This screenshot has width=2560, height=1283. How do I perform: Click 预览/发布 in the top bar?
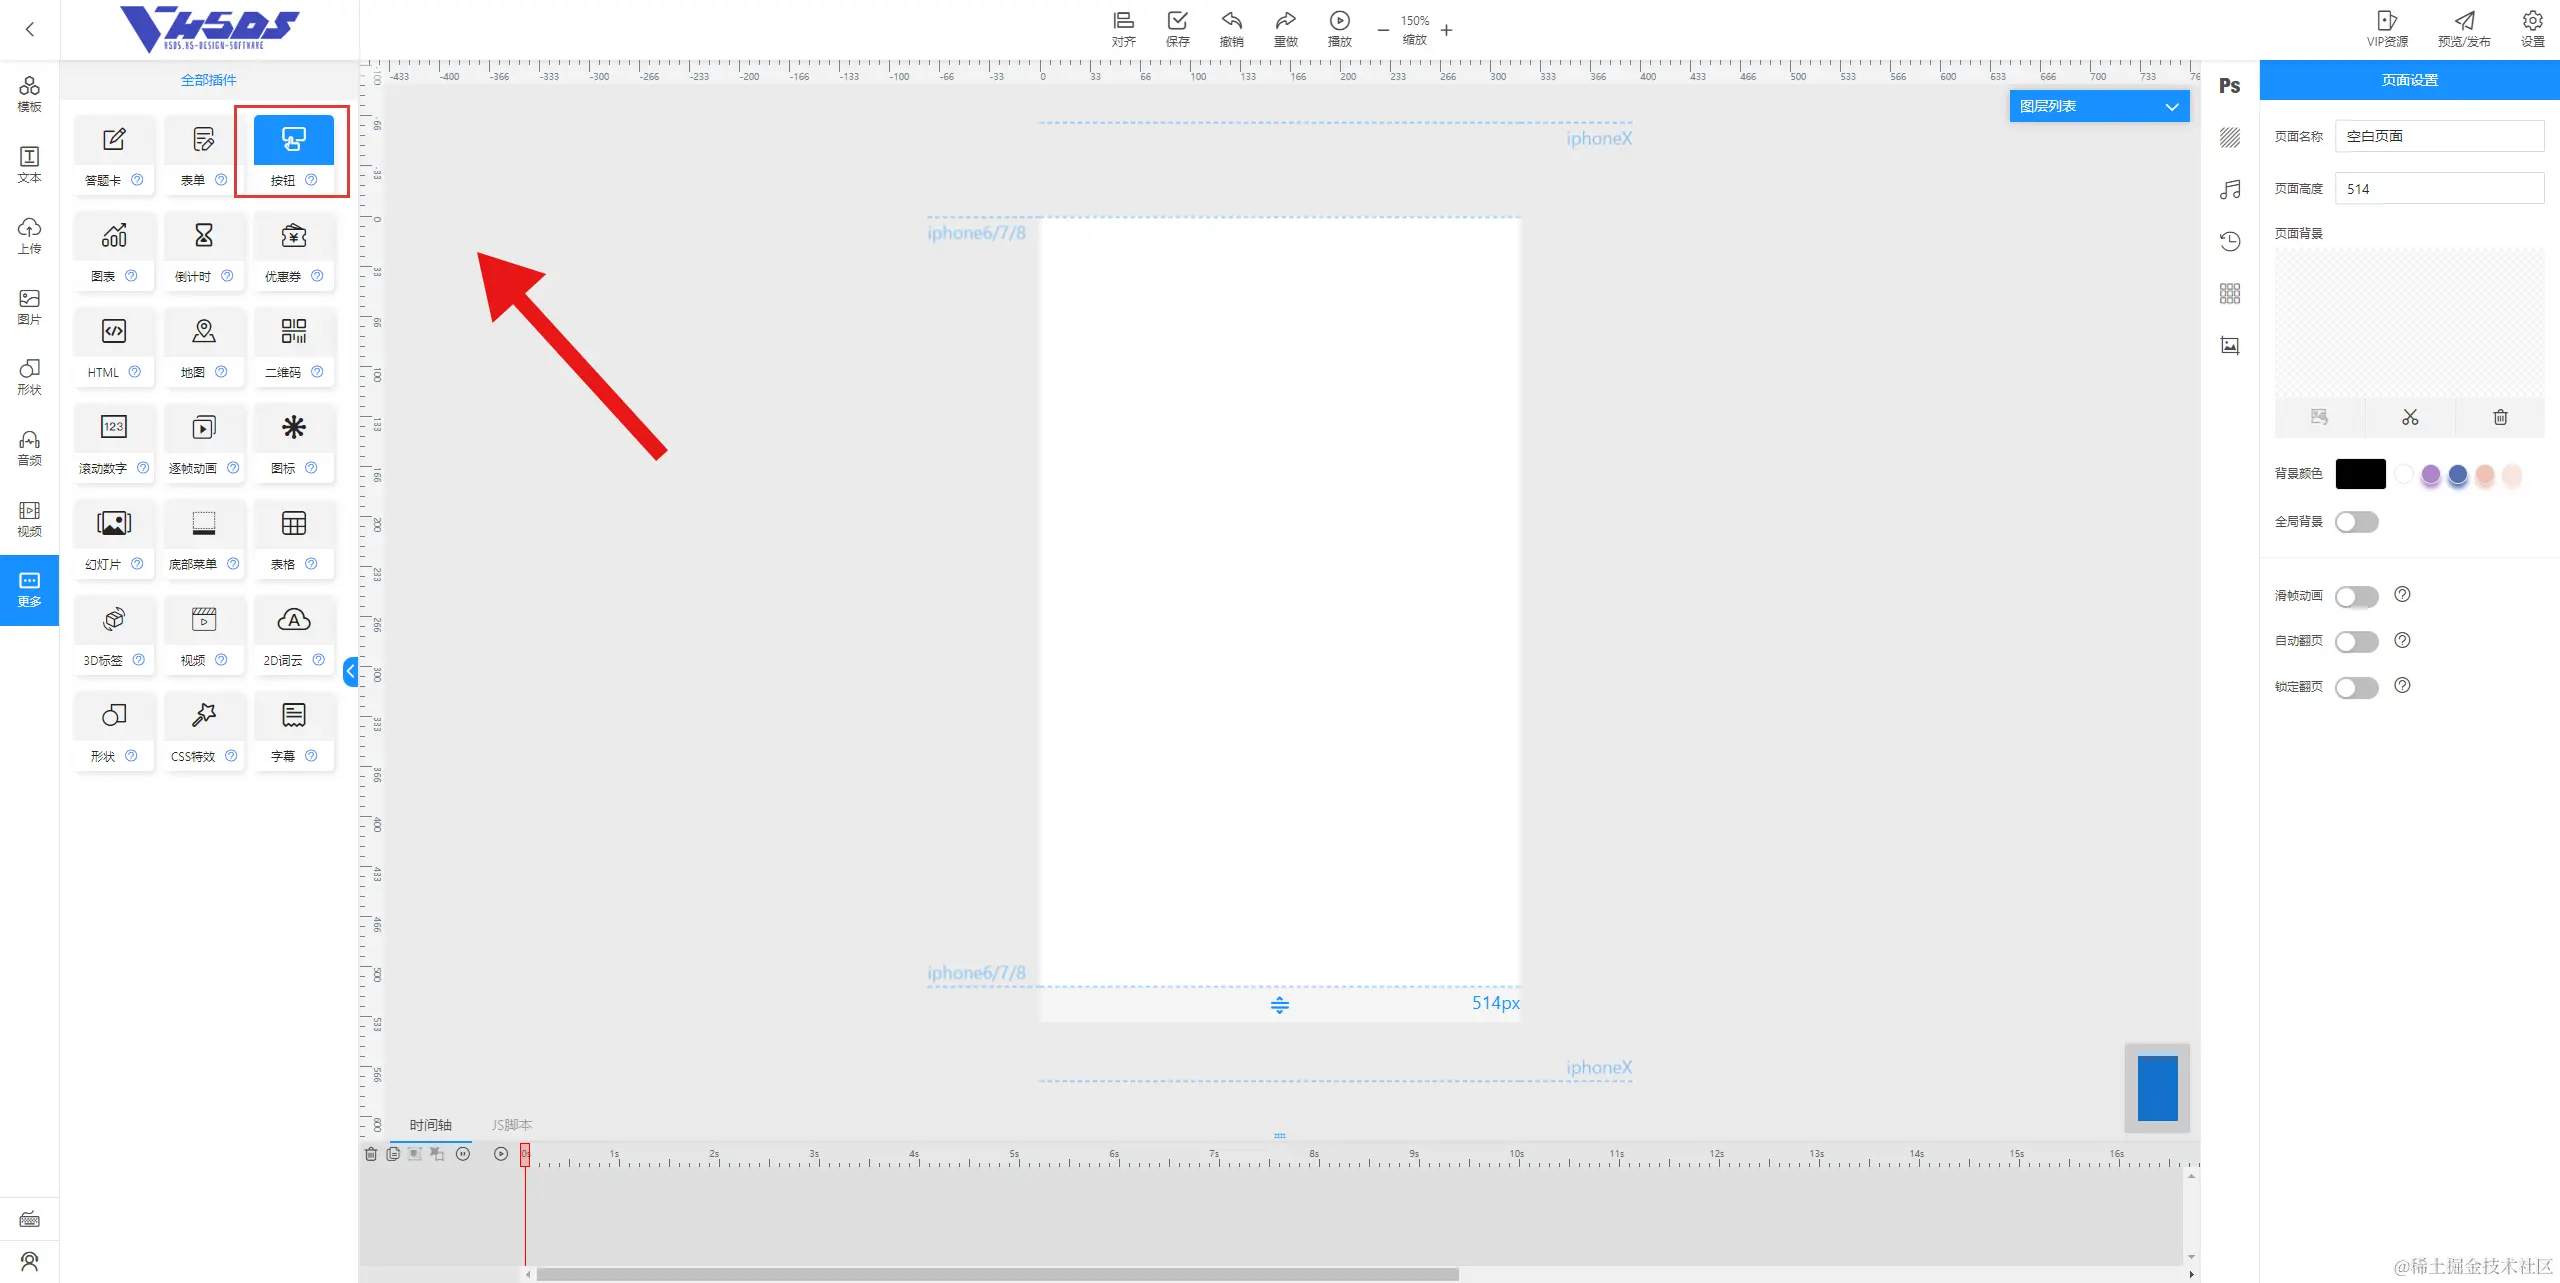[x=2464, y=29]
